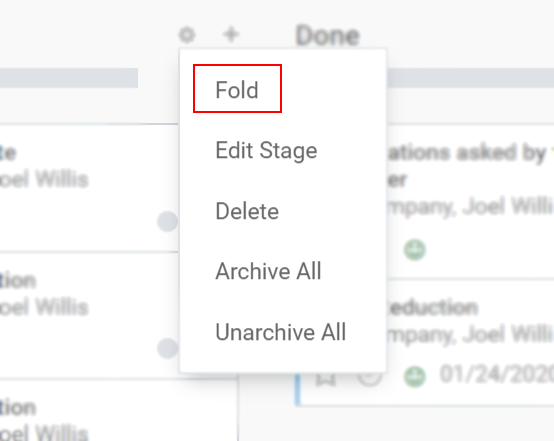The width and height of the screenshot is (554, 441).
Task: Click Unarchive All in the menu
Action: 281,332
